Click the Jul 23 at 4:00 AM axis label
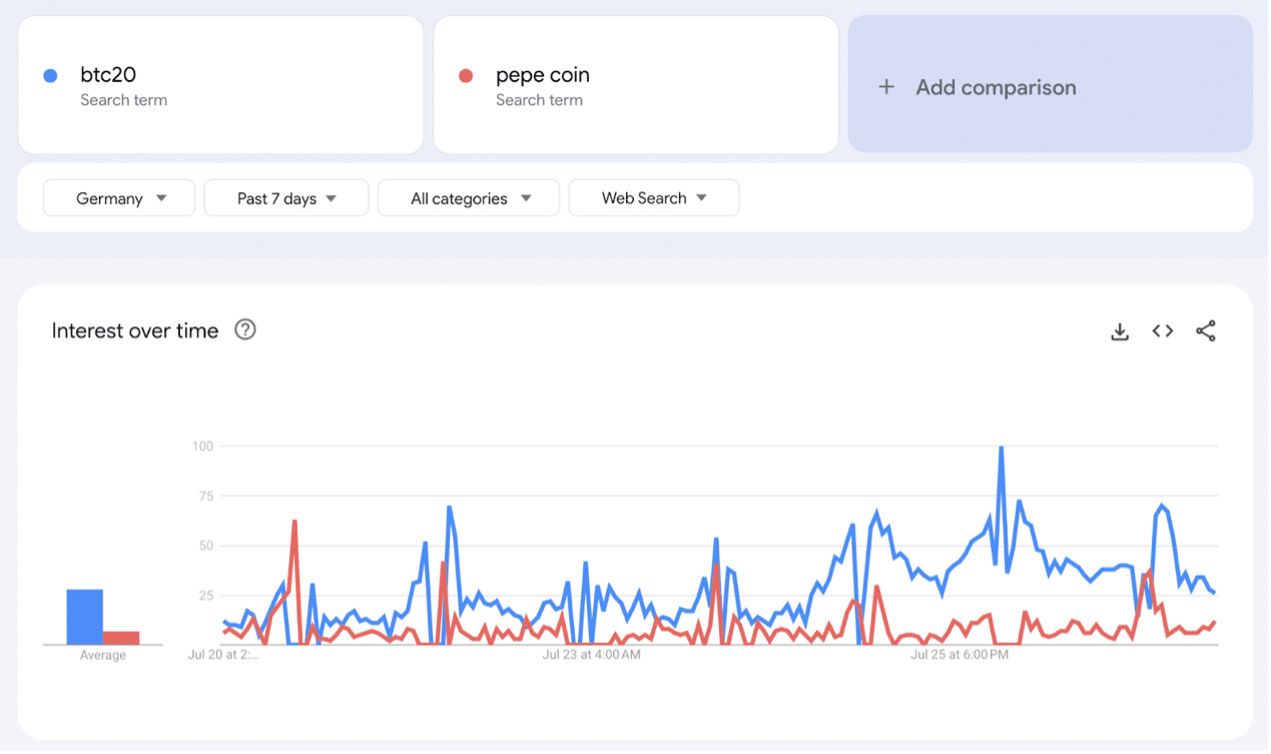This screenshot has height=754, width=1271. pos(591,655)
